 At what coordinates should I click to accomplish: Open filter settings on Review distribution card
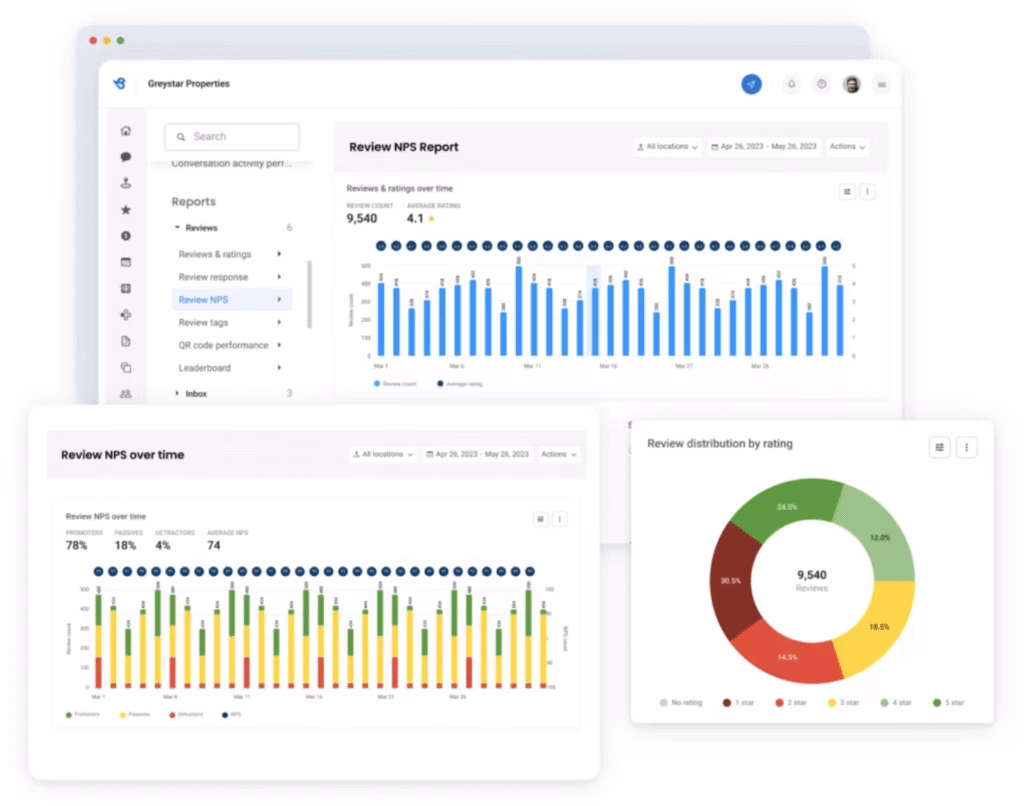click(x=939, y=447)
